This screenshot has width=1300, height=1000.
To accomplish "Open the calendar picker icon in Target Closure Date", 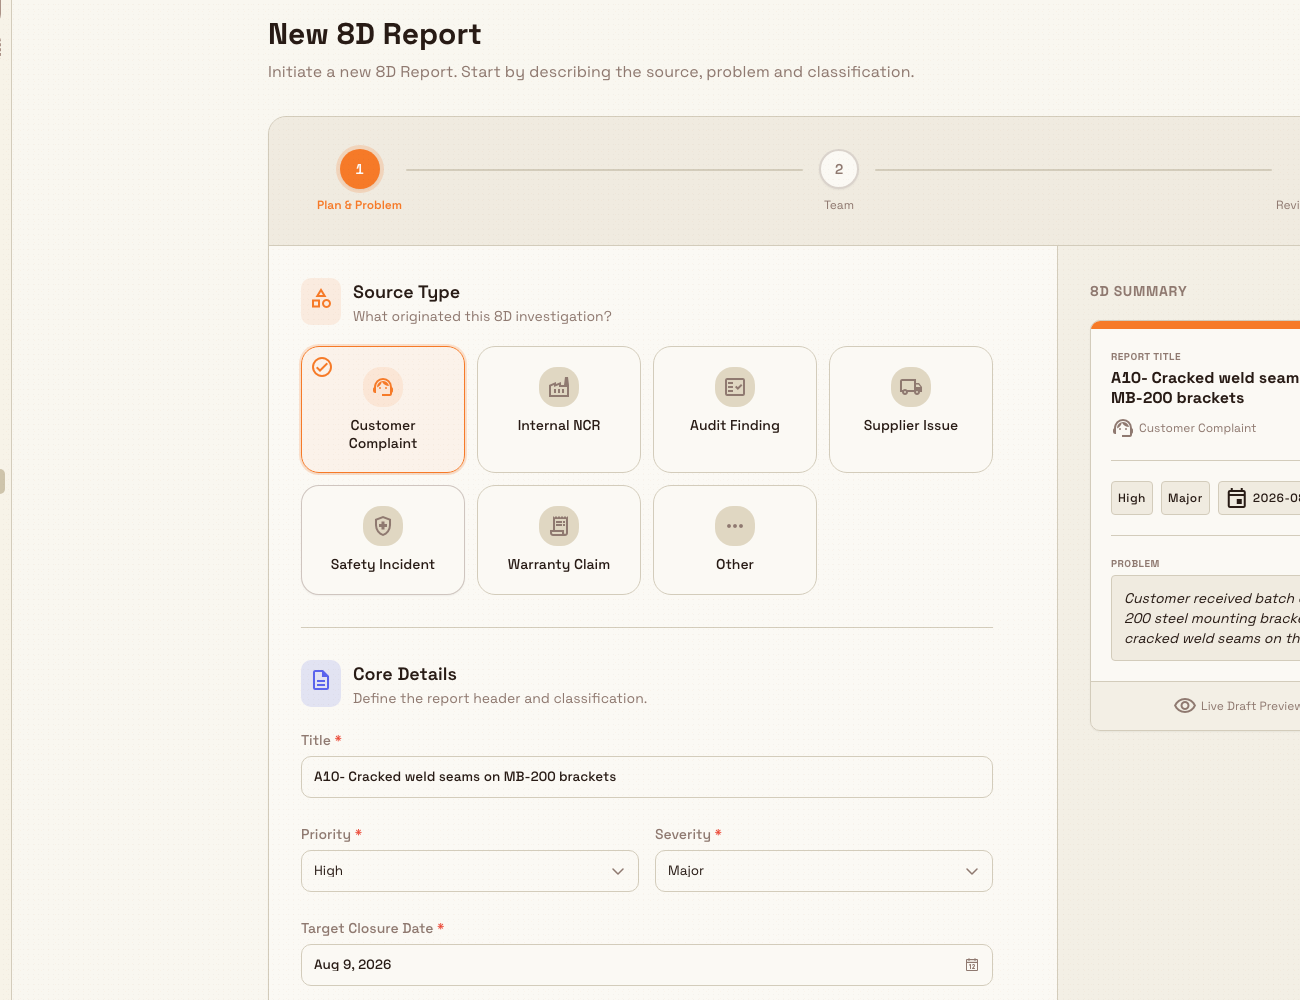I will pyautogui.click(x=972, y=965).
